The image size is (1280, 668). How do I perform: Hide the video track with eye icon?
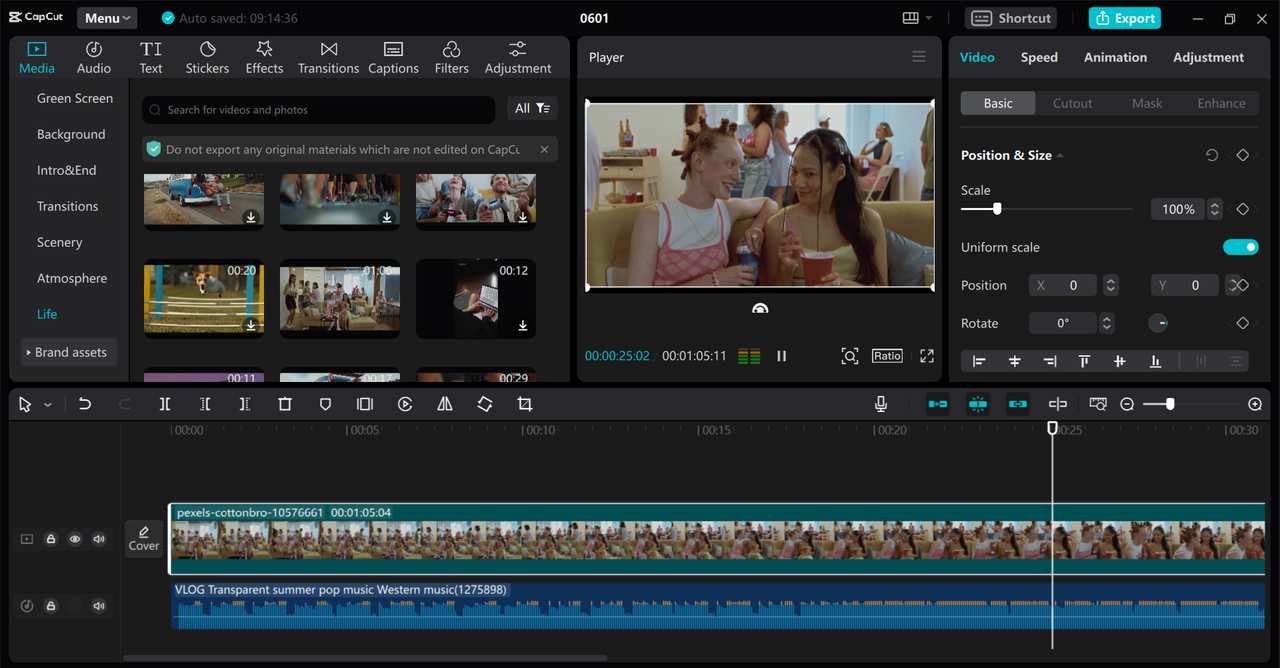click(x=75, y=539)
